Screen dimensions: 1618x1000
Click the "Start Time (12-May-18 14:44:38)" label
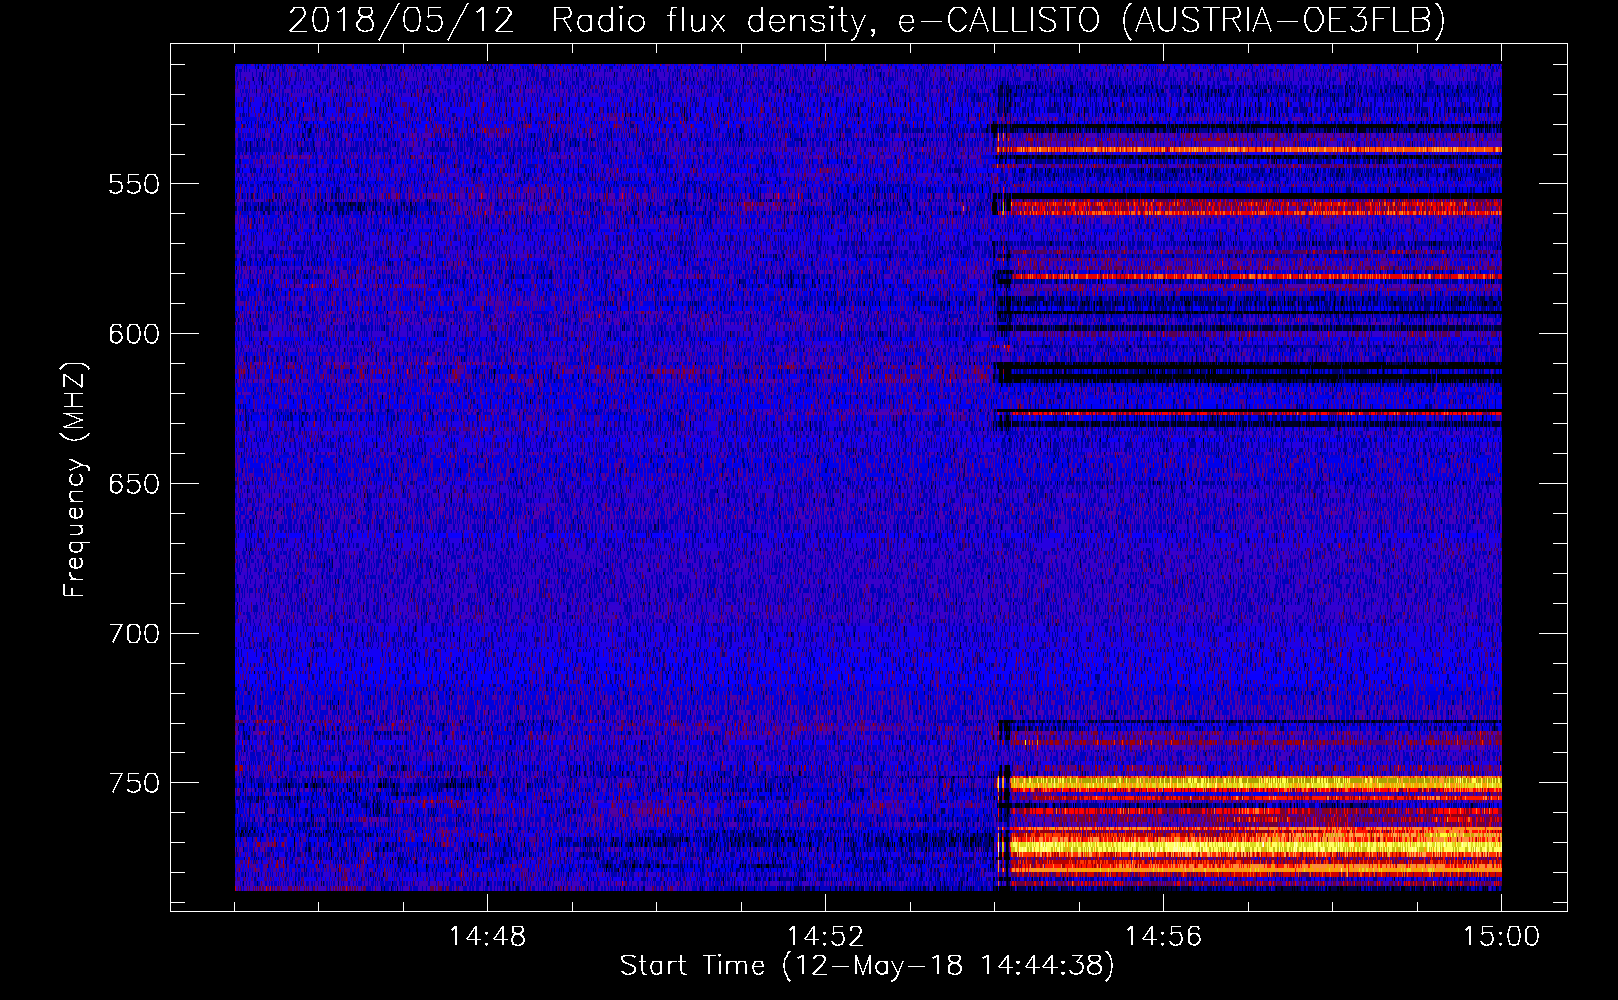coord(866,966)
